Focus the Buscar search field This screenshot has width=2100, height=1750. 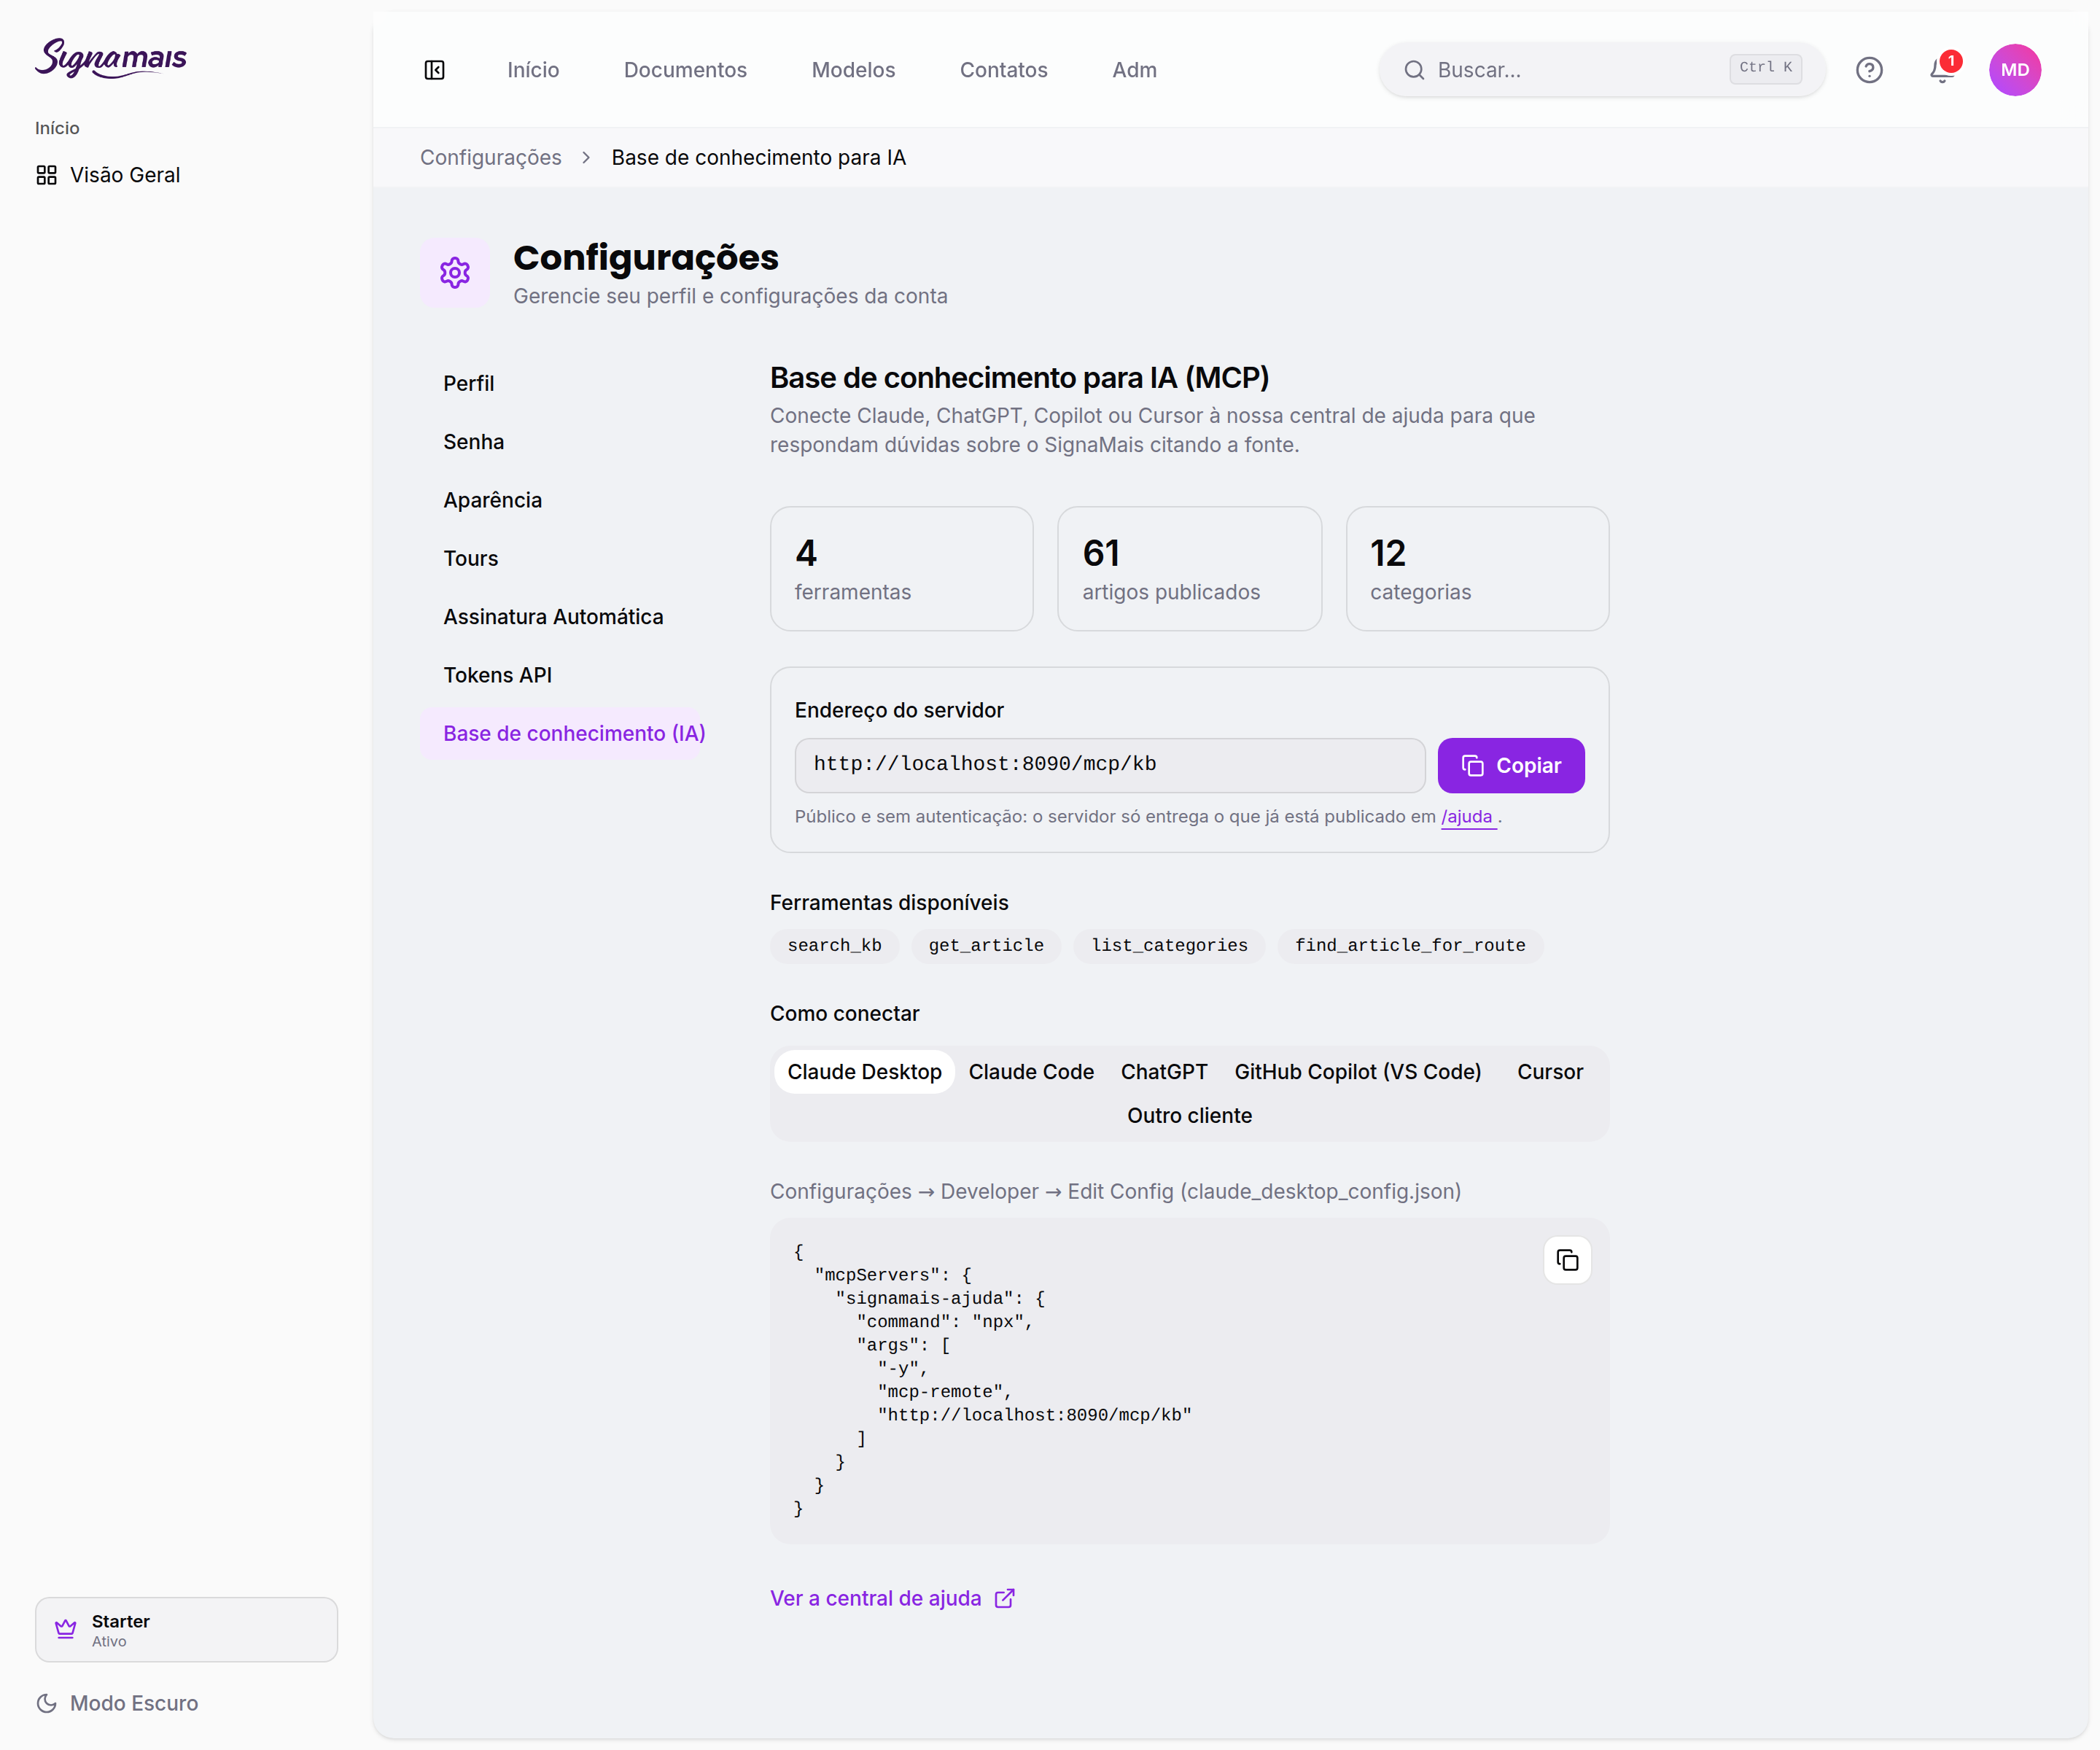click(1602, 70)
